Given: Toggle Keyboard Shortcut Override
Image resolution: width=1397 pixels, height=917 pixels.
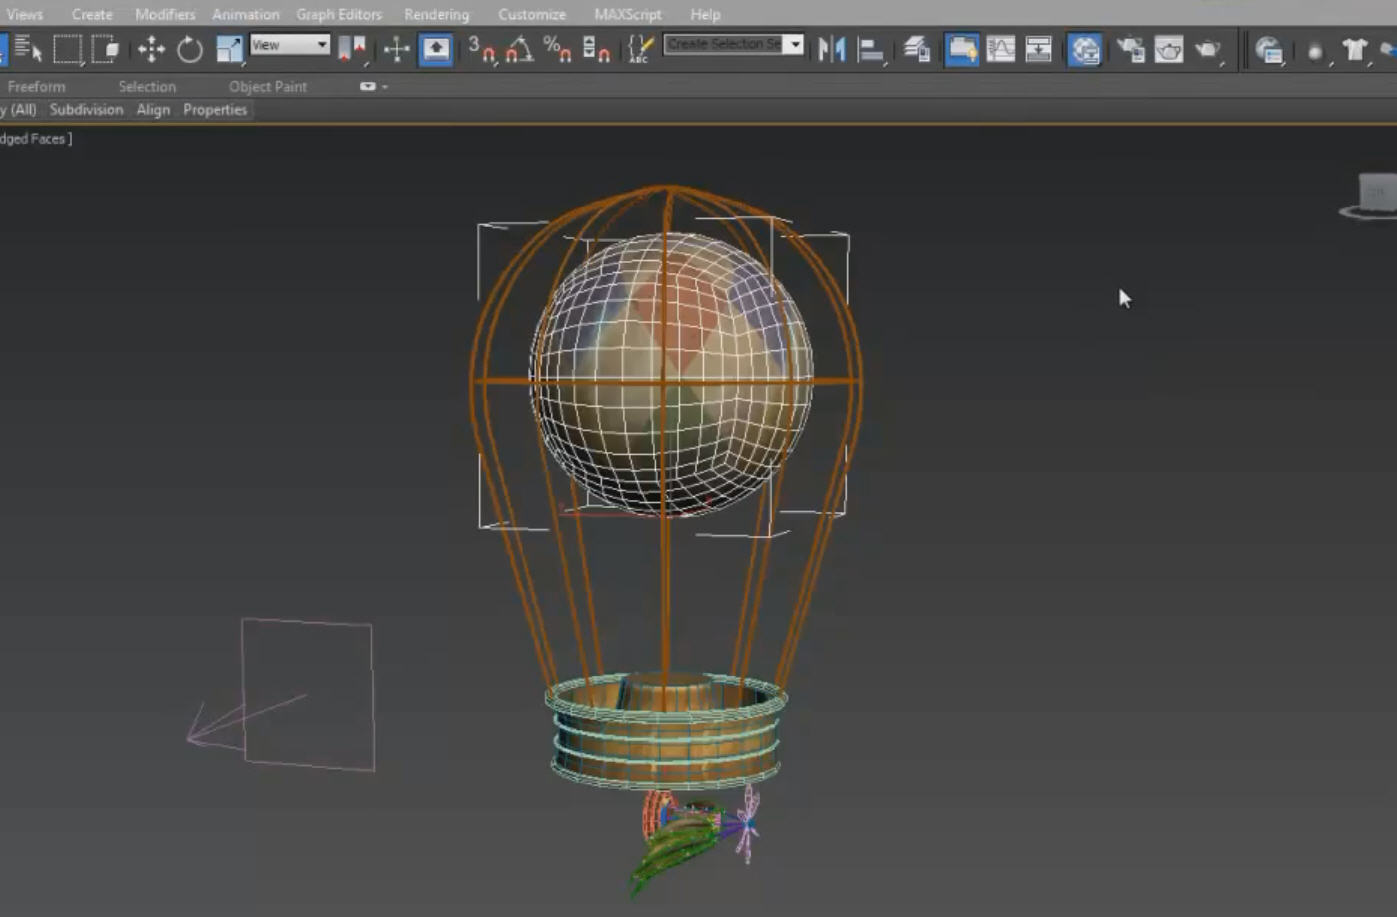Looking at the screenshot, I should (x=435, y=48).
